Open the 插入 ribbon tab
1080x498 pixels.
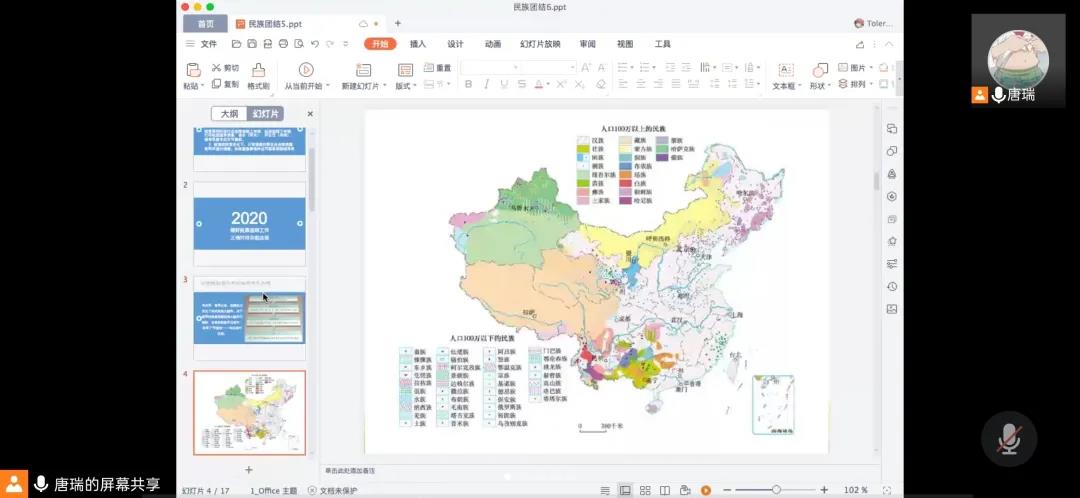[x=418, y=44]
